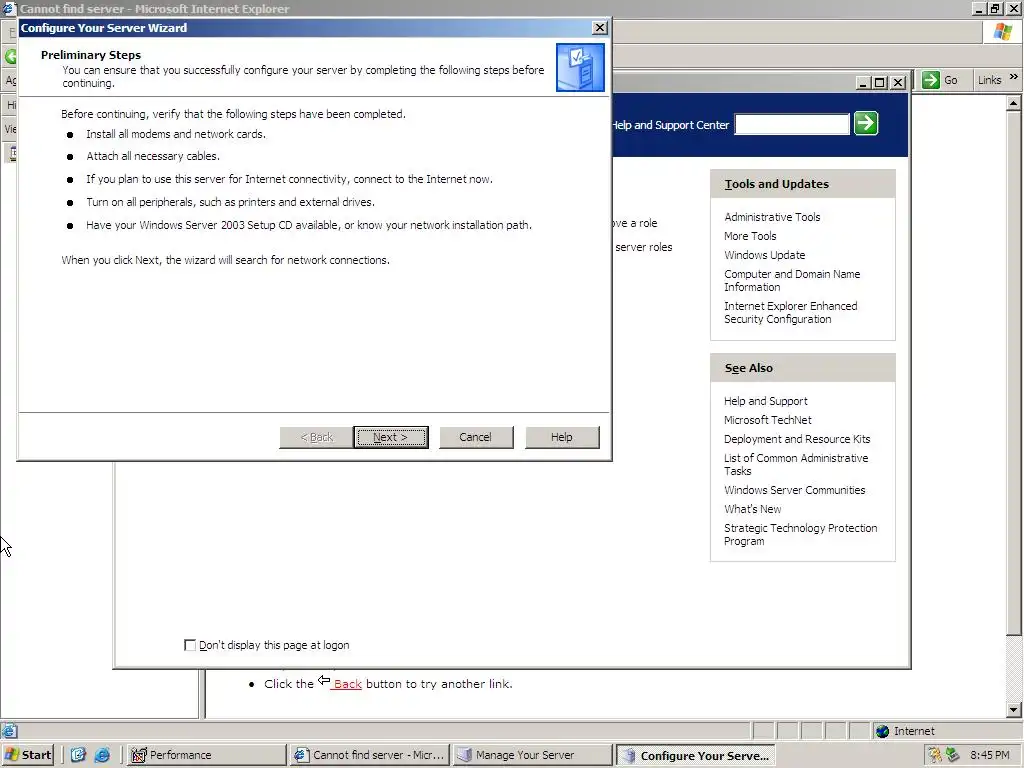Click the Links toolbar label
The height and width of the screenshot is (768, 1024).
click(989, 80)
